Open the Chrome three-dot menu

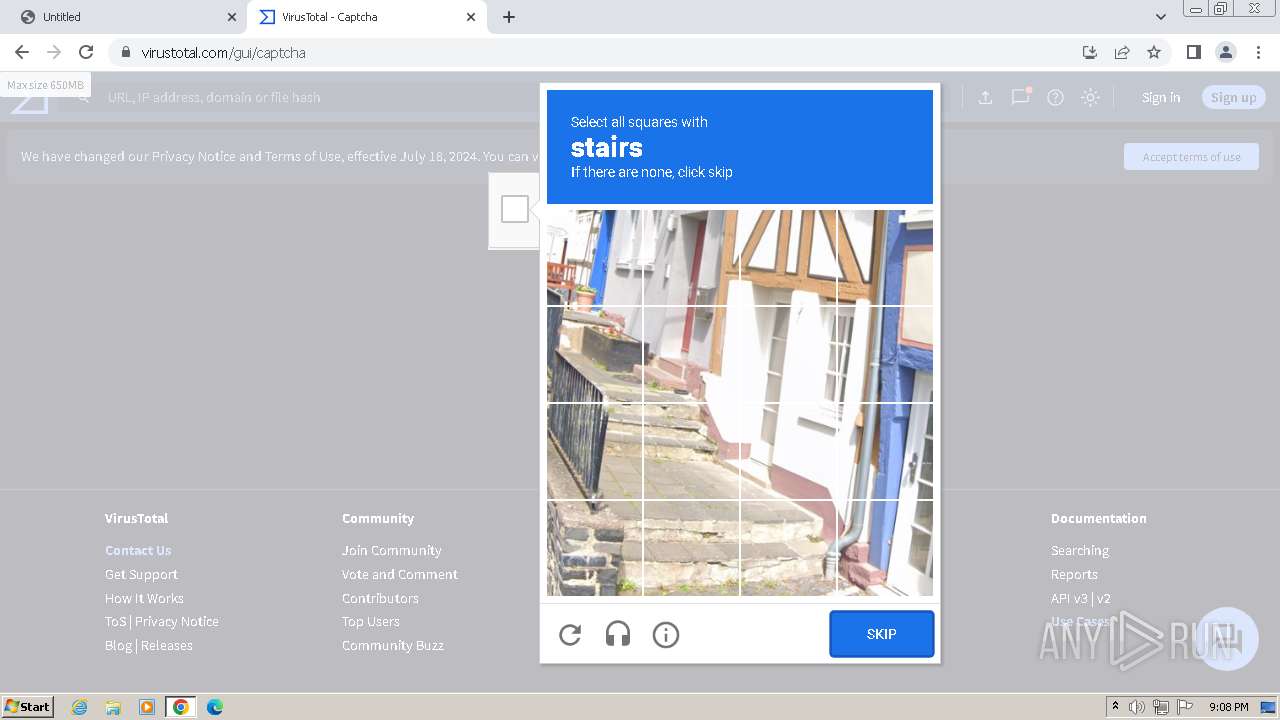(x=1258, y=52)
